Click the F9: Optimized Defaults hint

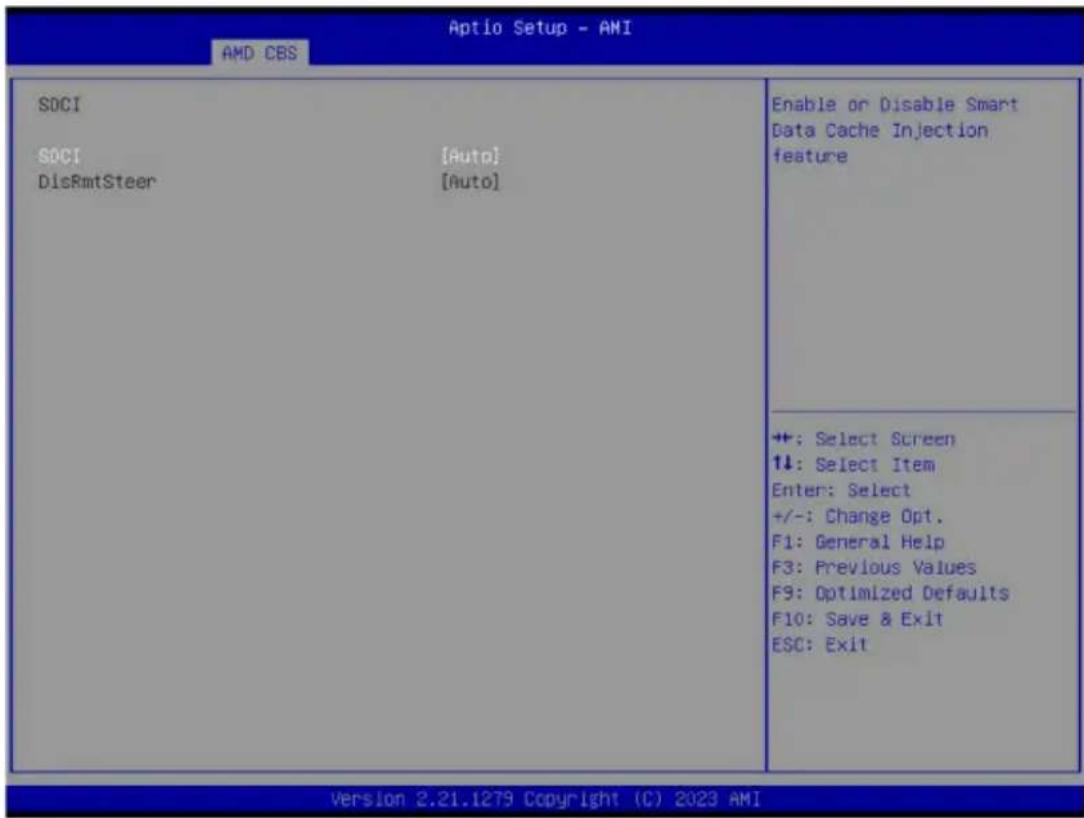pos(890,593)
